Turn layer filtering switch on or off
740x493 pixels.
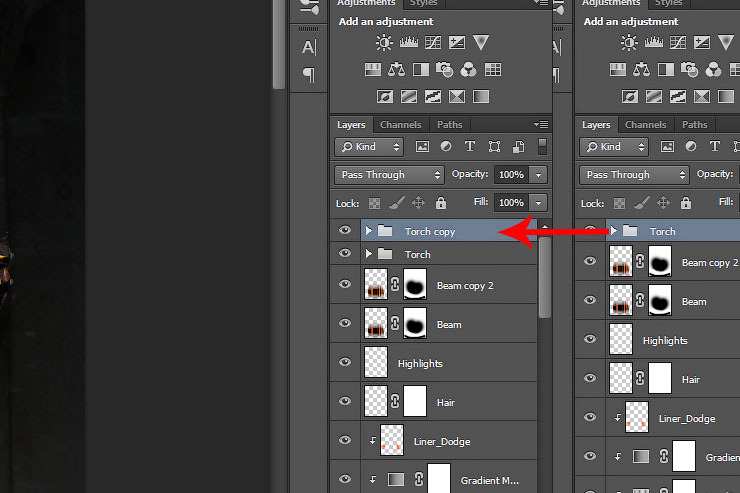point(543,146)
